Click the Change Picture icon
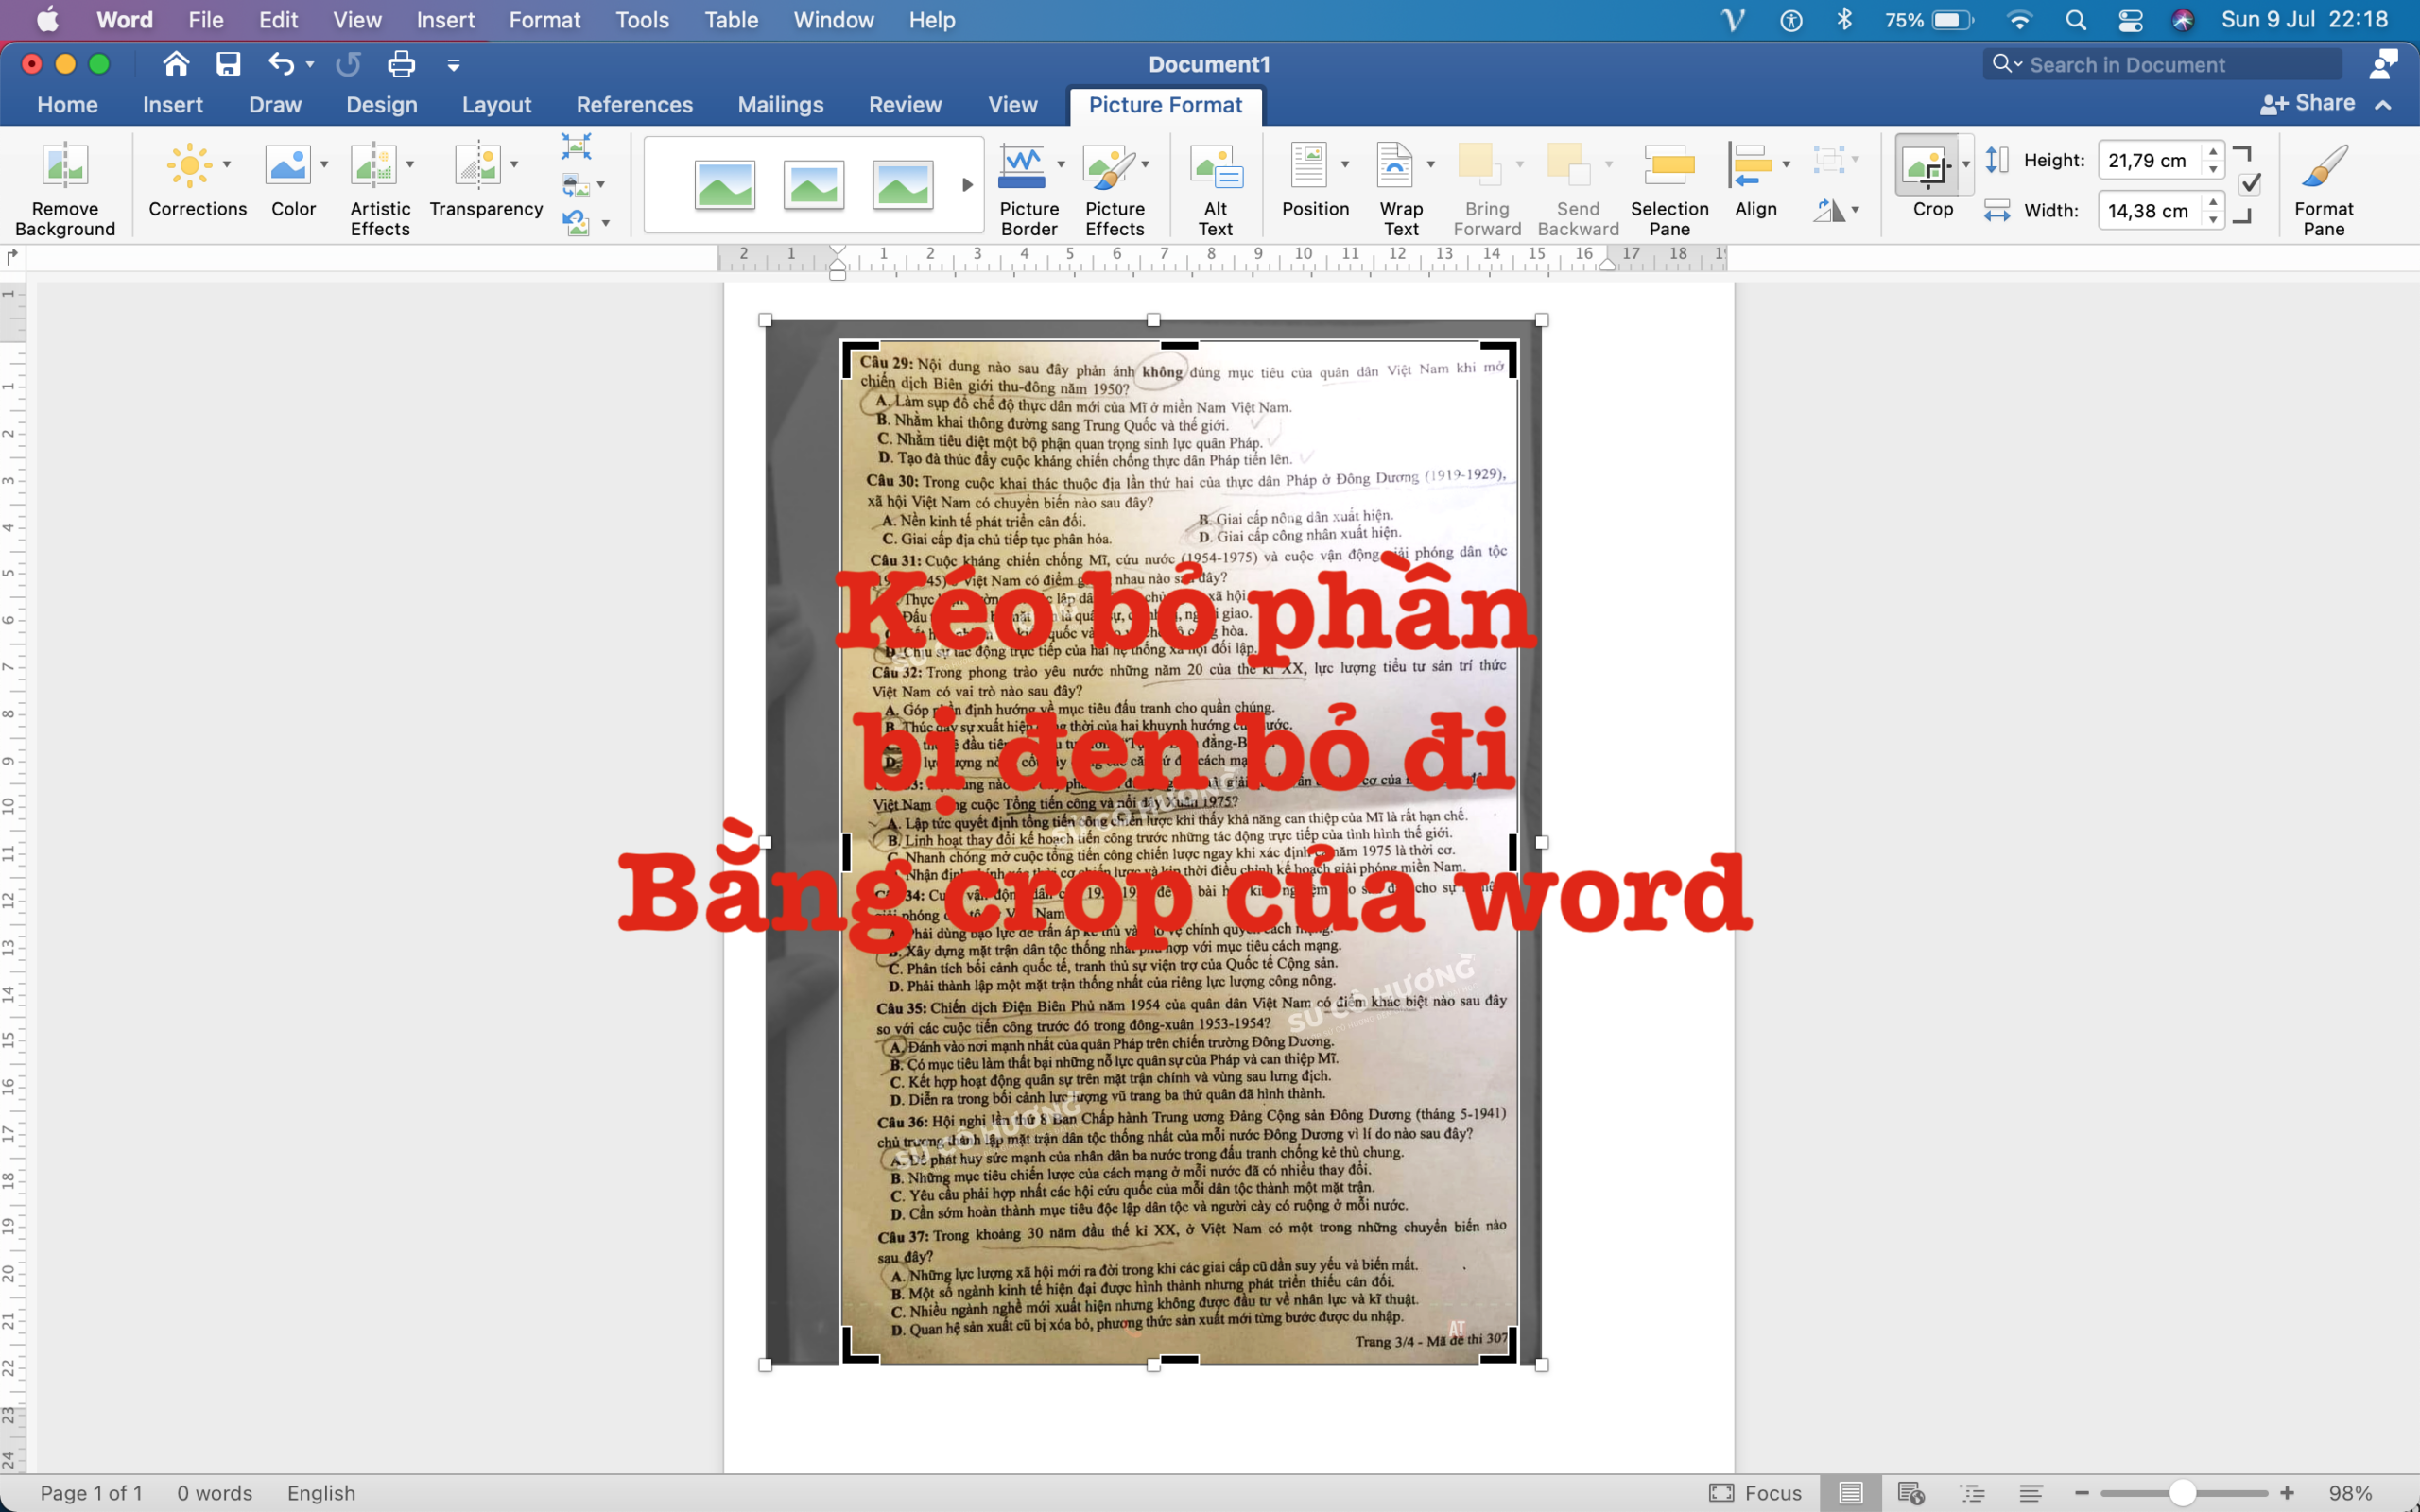This screenshot has height=1512, width=2420. tap(576, 184)
